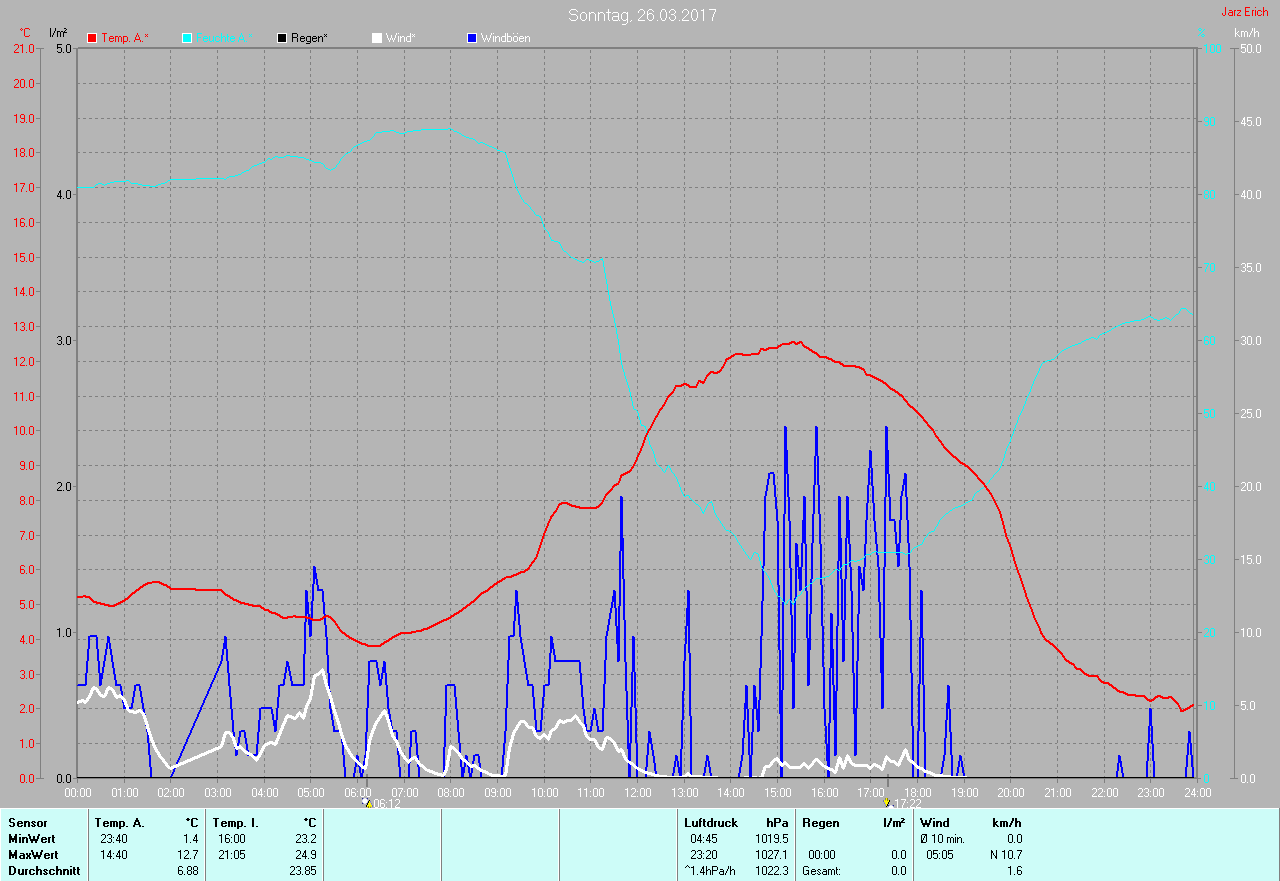Click the 'Ø 10 min.' wind label
Viewport: 1280px width, 881px height.
[944, 839]
